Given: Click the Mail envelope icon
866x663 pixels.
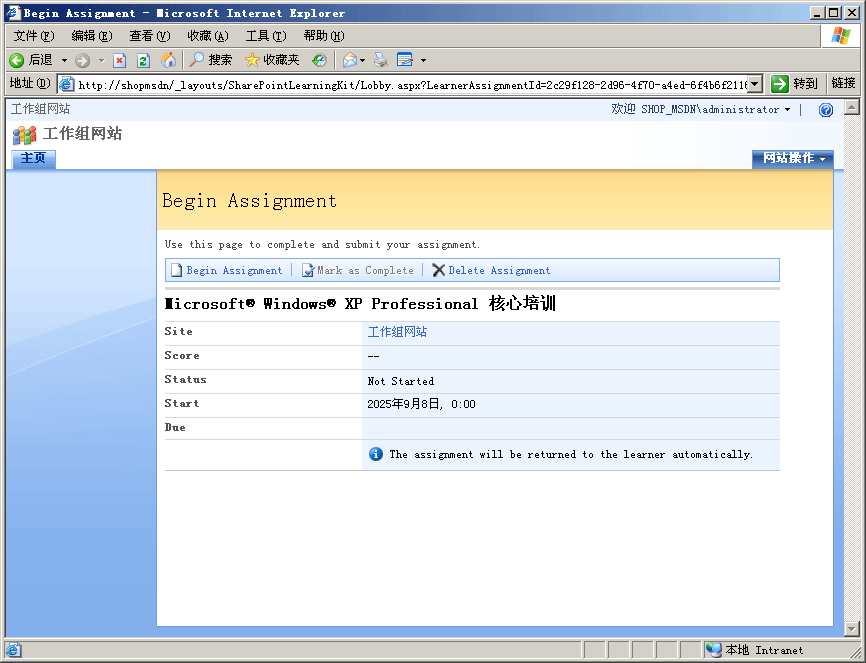Looking at the screenshot, I should click(x=349, y=60).
